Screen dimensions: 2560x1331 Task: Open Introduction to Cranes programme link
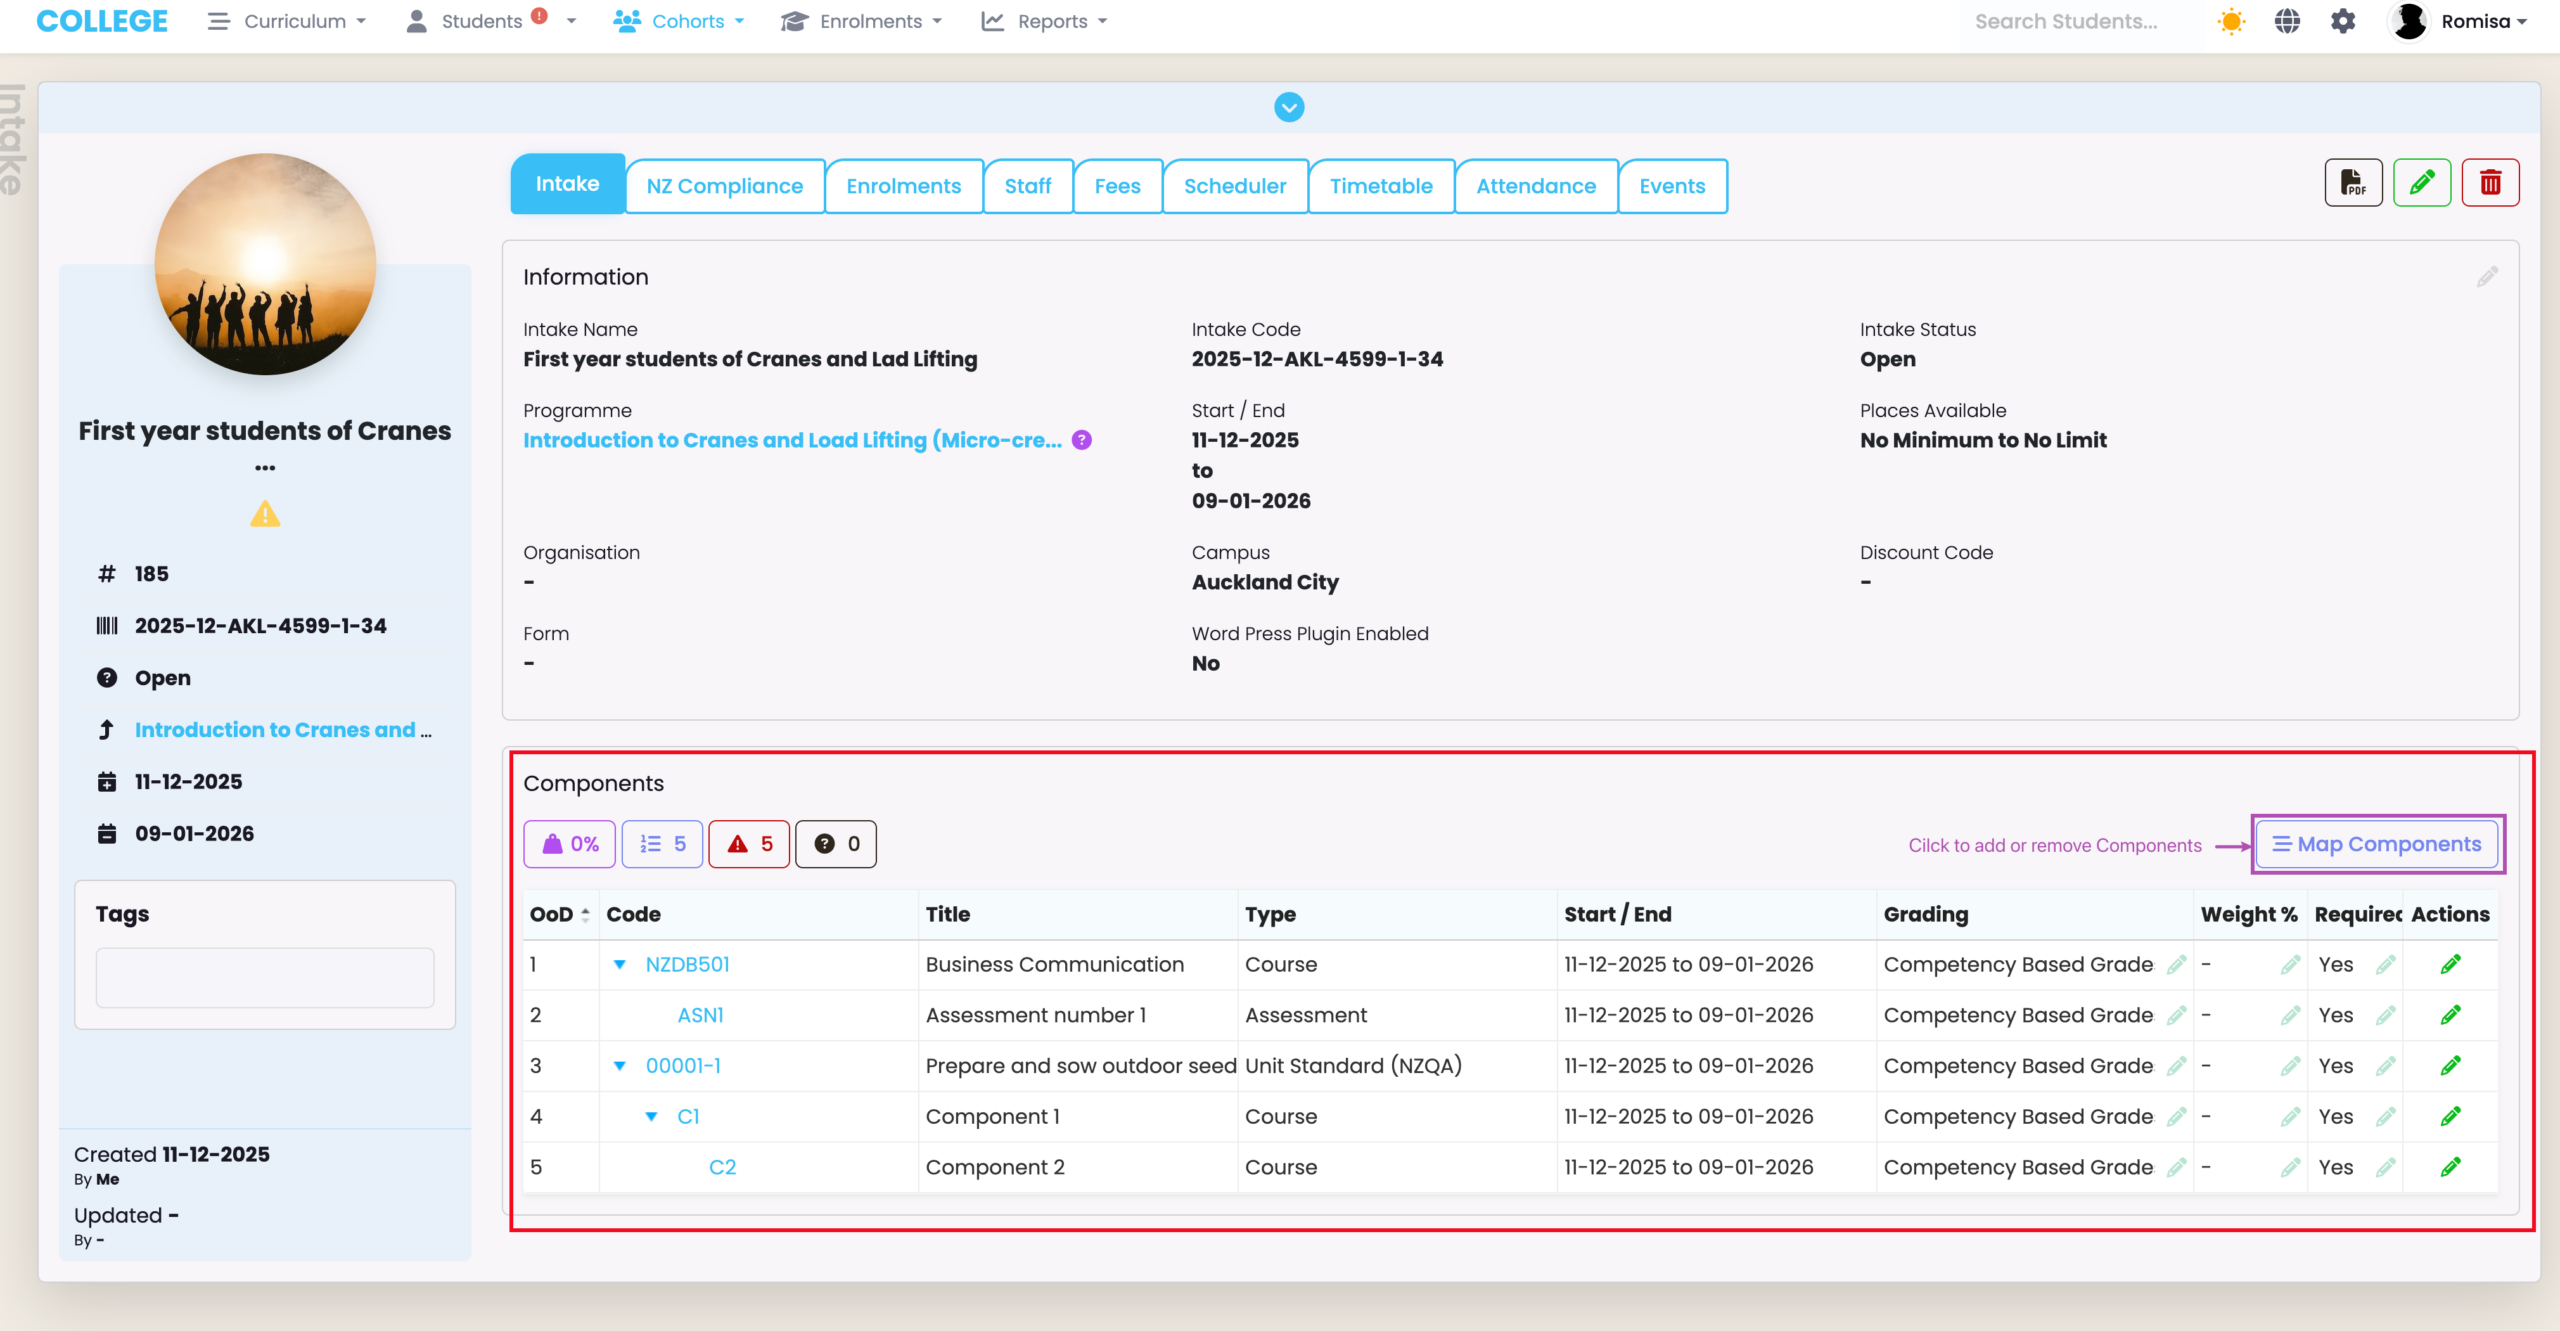(792, 440)
